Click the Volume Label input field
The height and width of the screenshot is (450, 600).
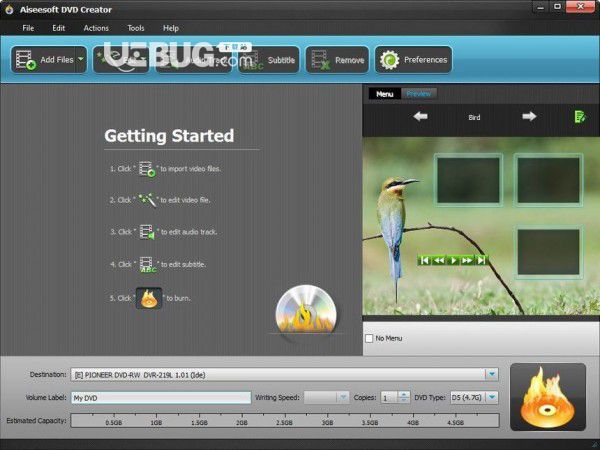161,398
